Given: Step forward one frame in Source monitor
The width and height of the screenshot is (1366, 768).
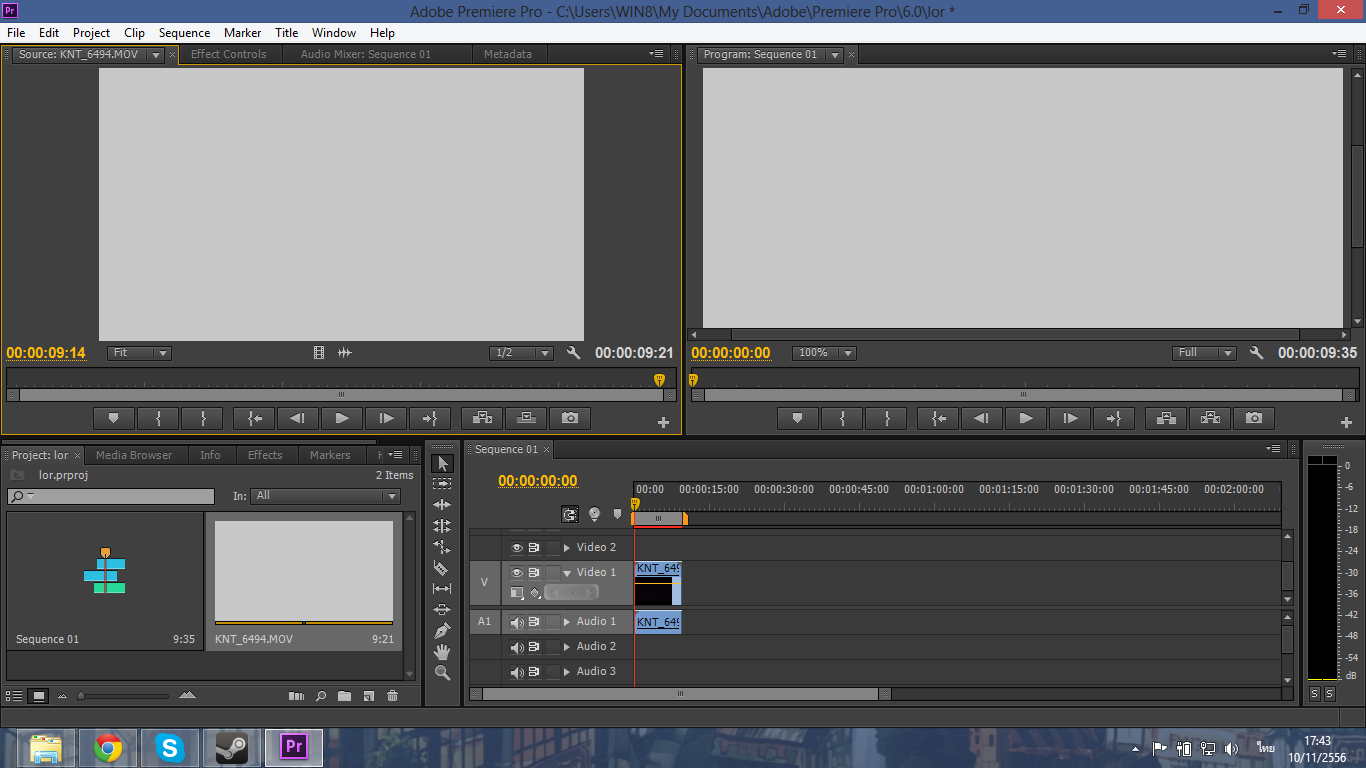Looking at the screenshot, I should click(x=386, y=418).
